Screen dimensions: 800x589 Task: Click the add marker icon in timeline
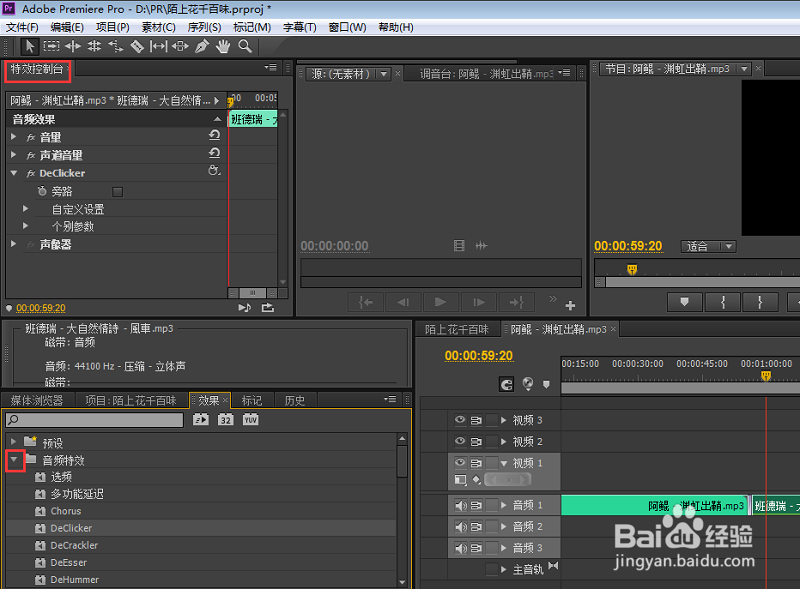pos(546,384)
